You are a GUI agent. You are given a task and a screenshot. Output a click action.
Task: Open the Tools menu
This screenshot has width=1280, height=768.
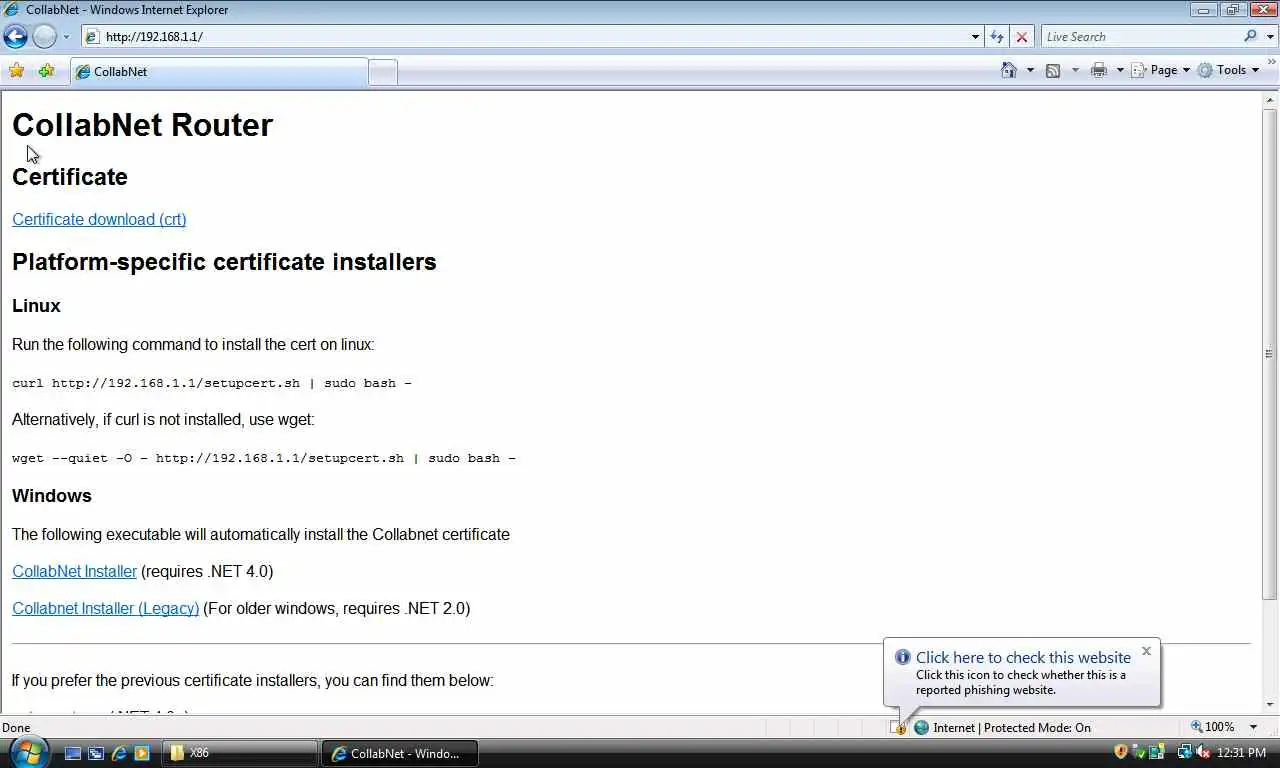[x=1229, y=70]
